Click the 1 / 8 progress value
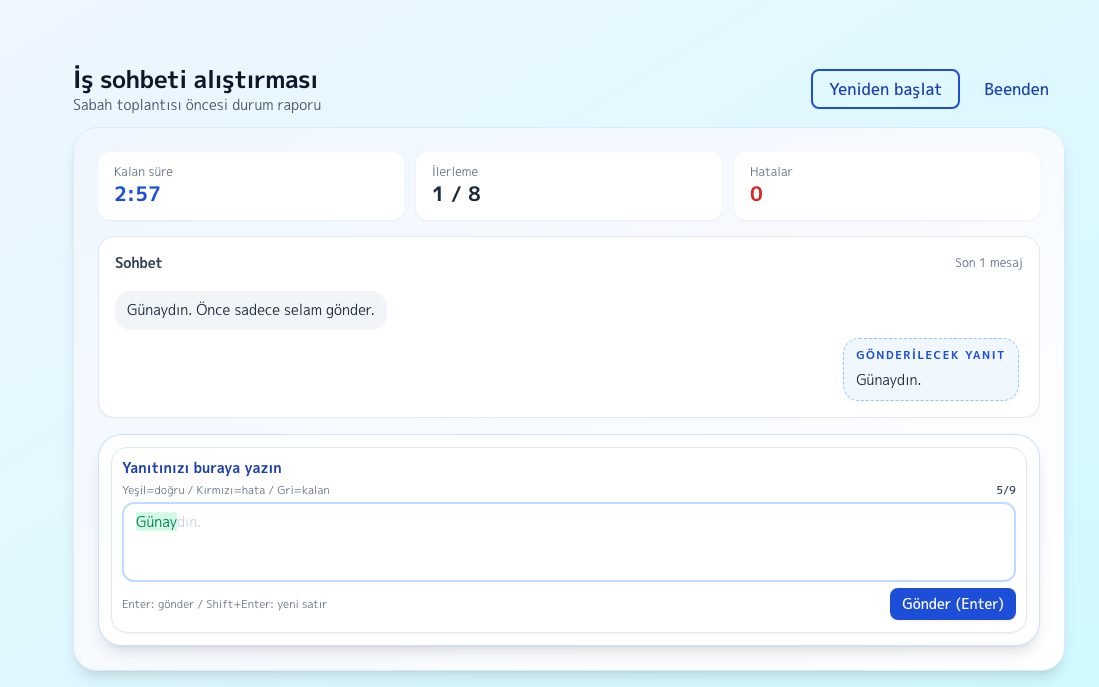Image resolution: width=1099 pixels, height=687 pixels. coord(456,194)
